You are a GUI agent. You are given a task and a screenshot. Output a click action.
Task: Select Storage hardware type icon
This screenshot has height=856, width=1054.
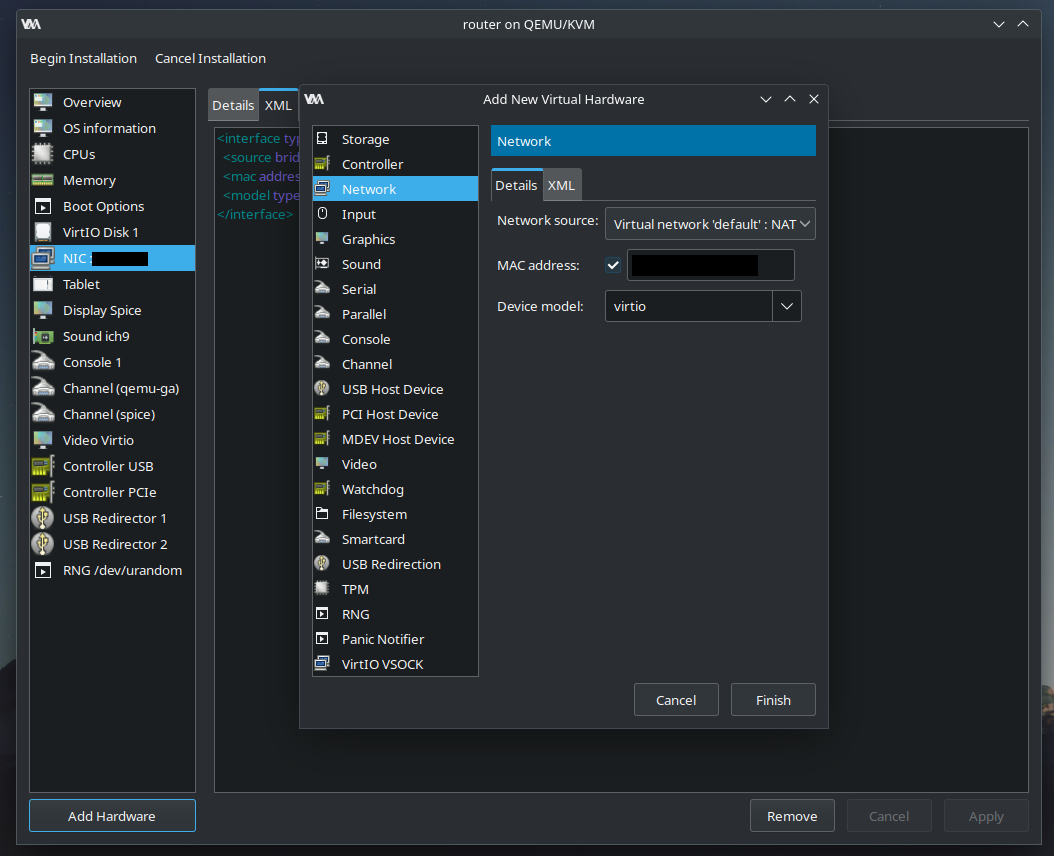point(323,139)
